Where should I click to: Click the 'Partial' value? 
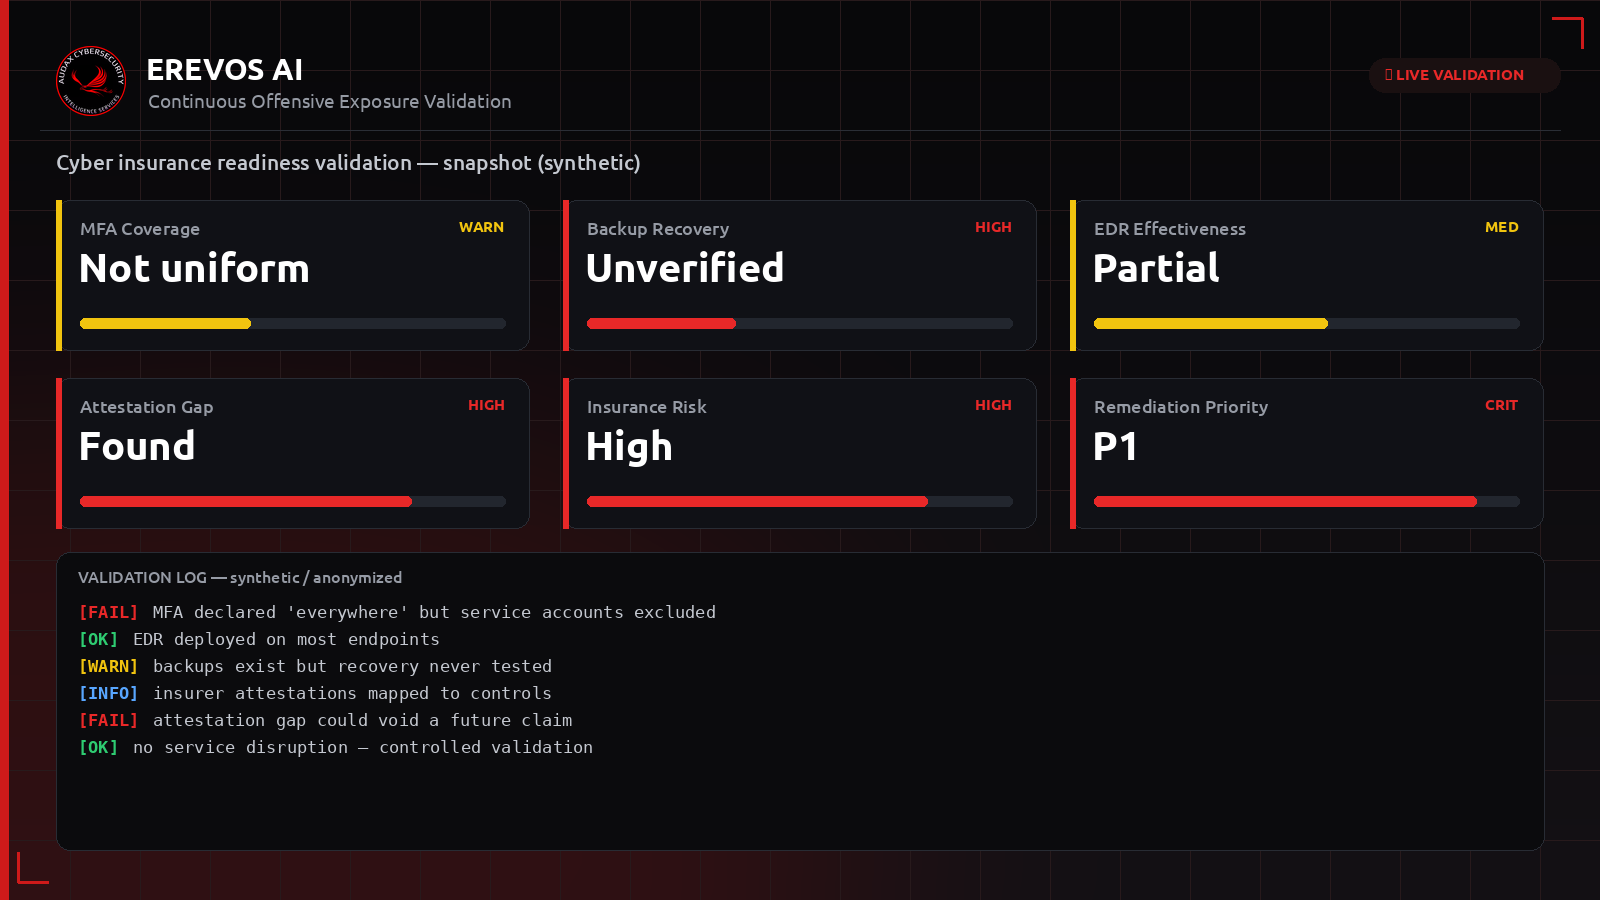coord(1157,269)
